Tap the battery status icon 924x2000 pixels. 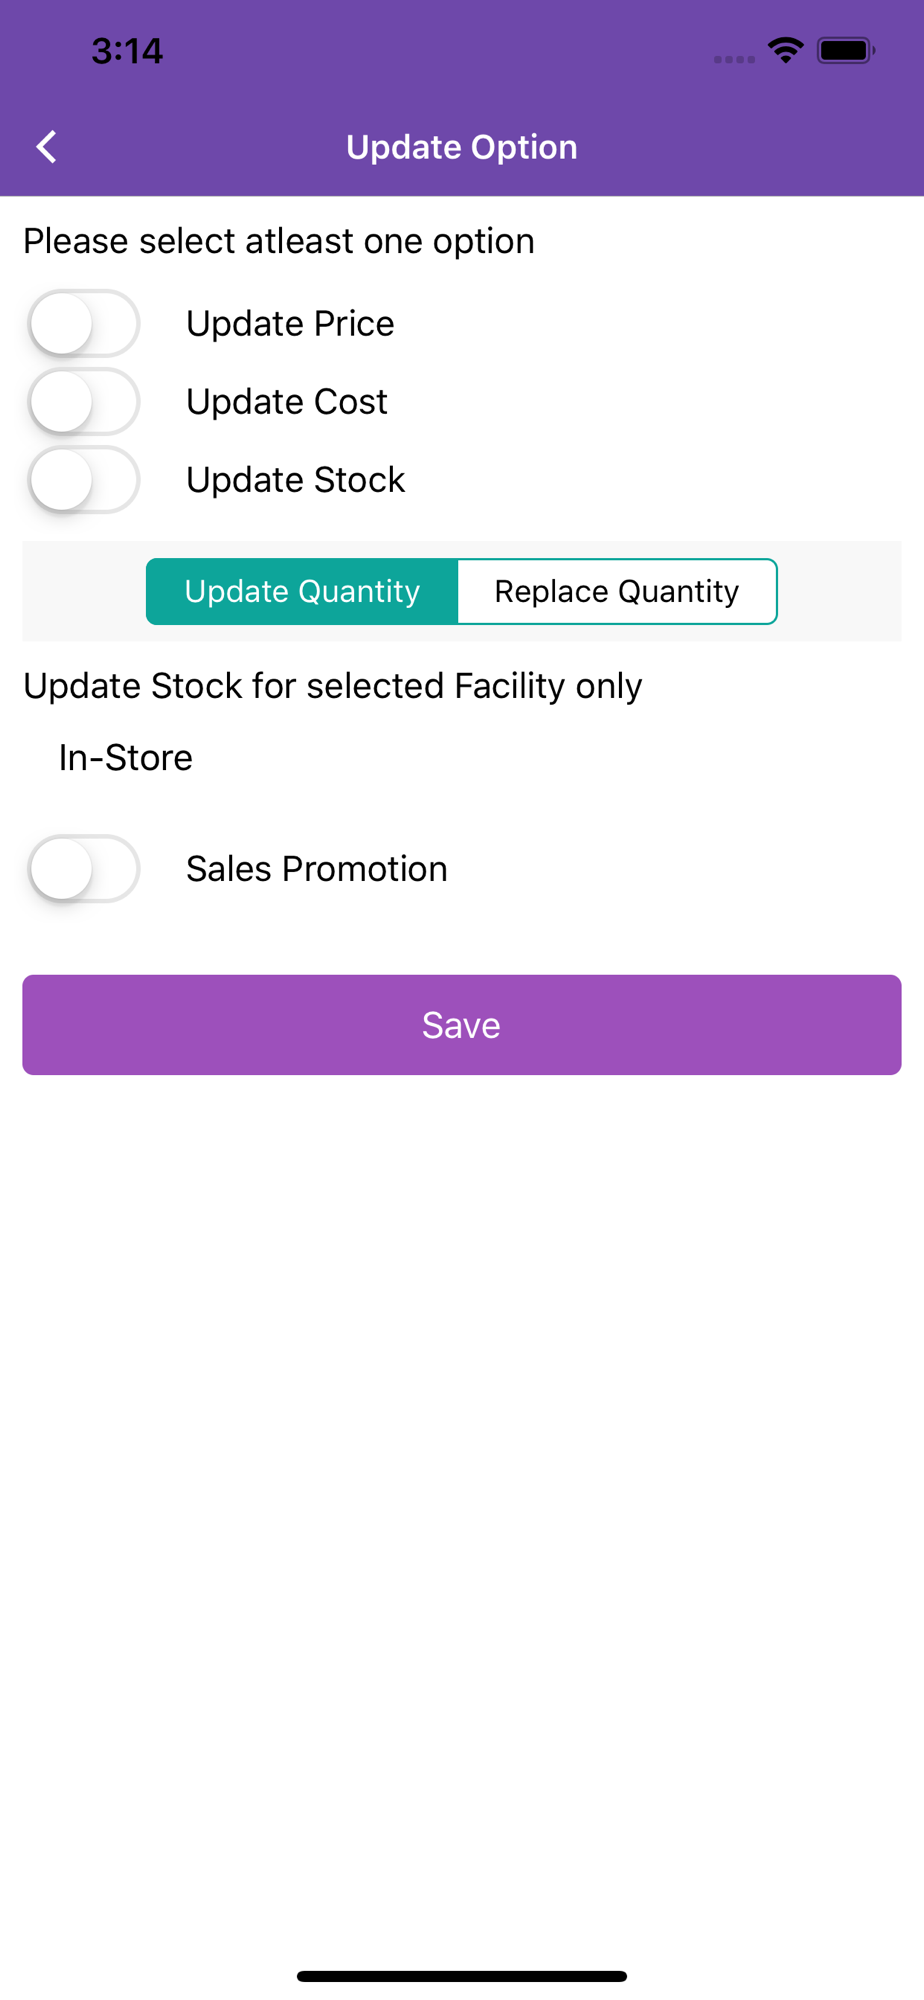[x=846, y=50]
